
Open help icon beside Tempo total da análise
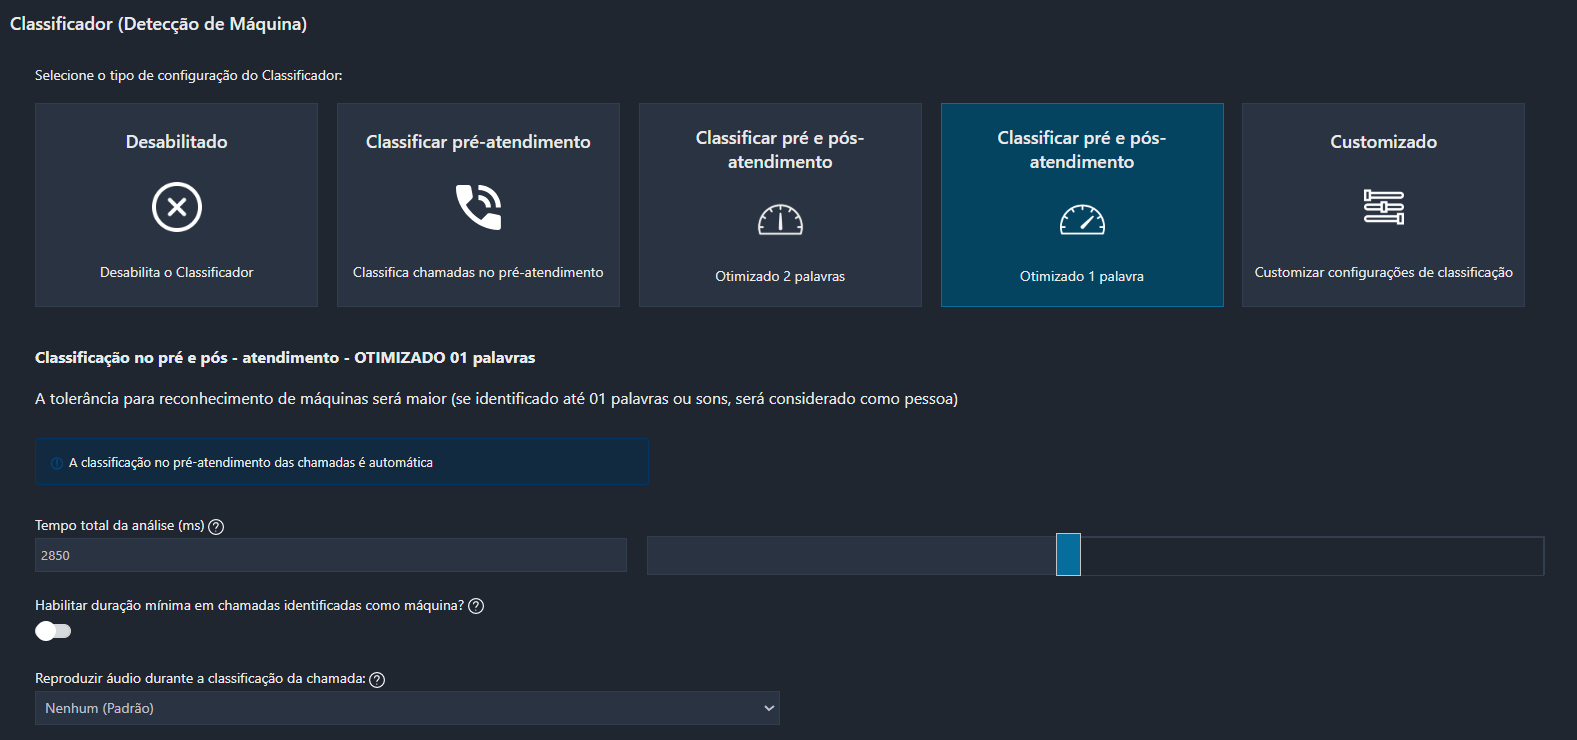(216, 526)
